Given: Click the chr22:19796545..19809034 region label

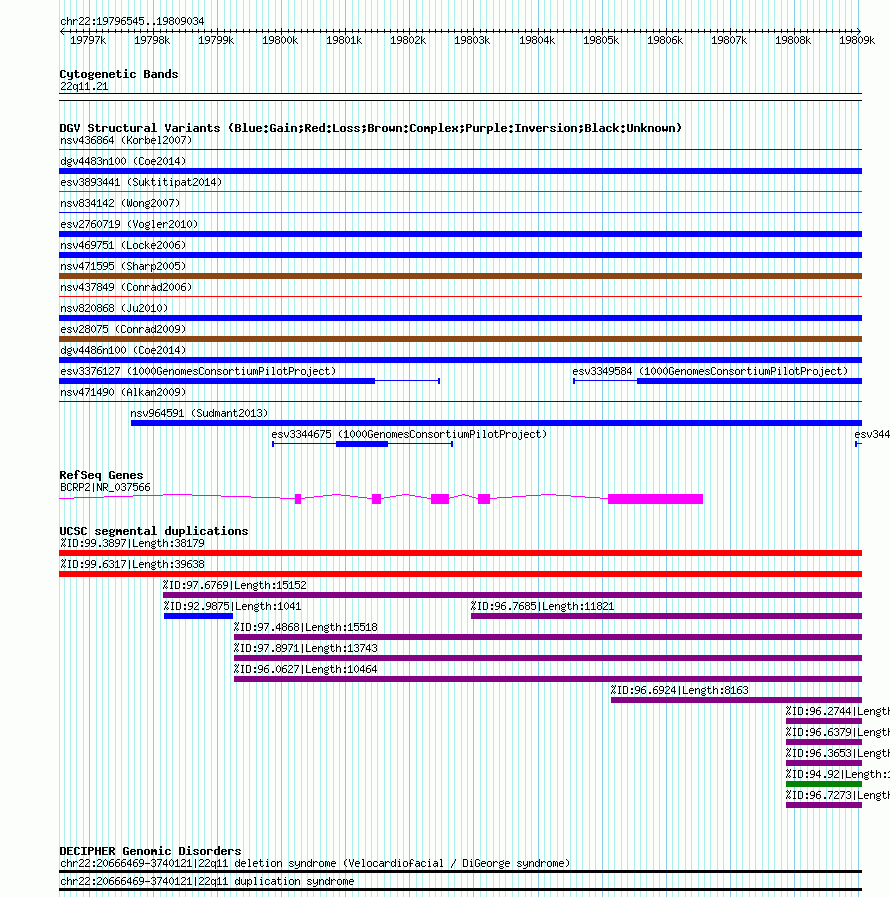Looking at the screenshot, I should [x=132, y=21].
